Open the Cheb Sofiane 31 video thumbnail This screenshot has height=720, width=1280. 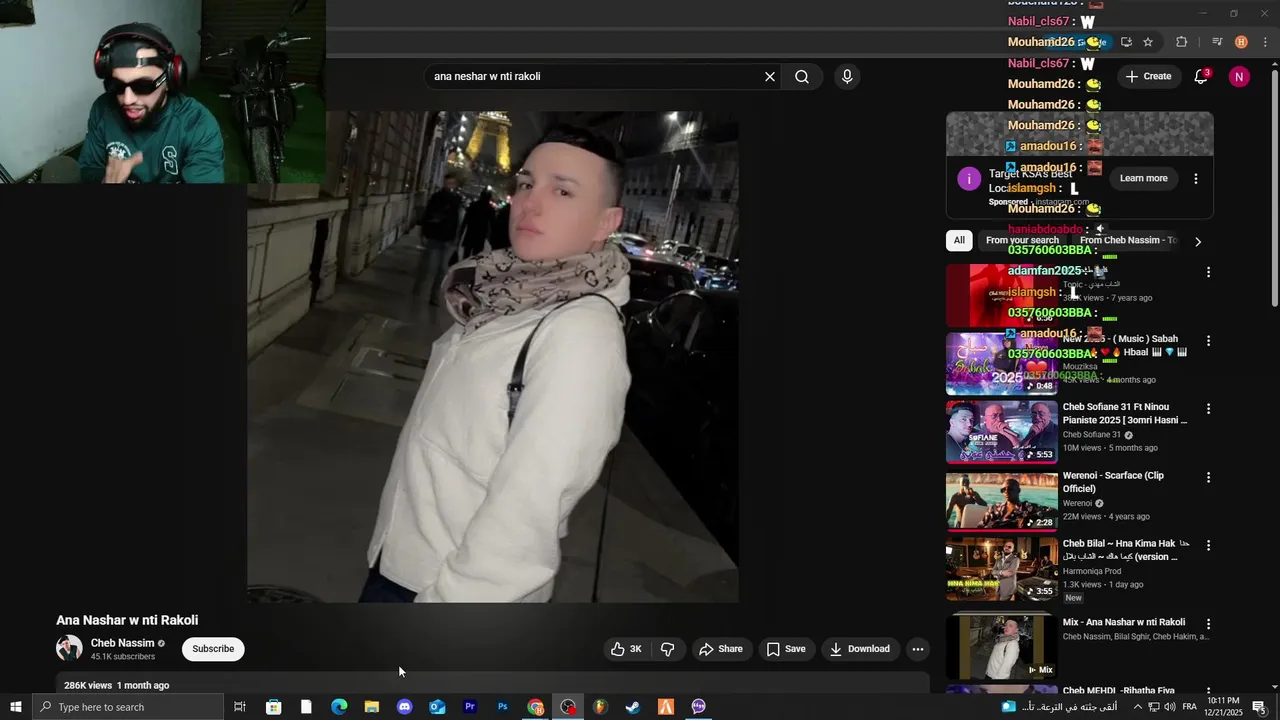pyautogui.click(x=1002, y=432)
